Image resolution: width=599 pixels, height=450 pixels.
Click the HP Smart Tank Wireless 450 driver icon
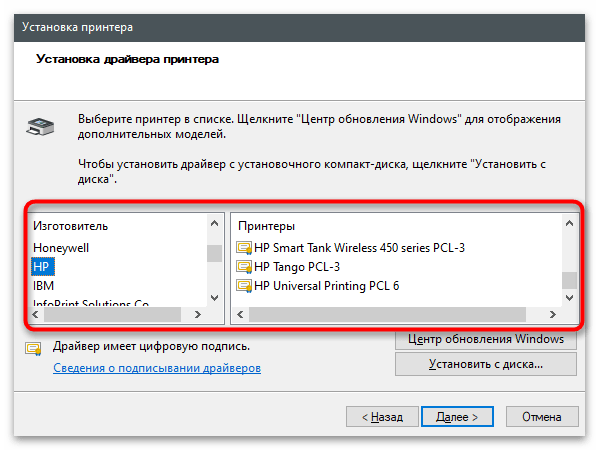244,248
